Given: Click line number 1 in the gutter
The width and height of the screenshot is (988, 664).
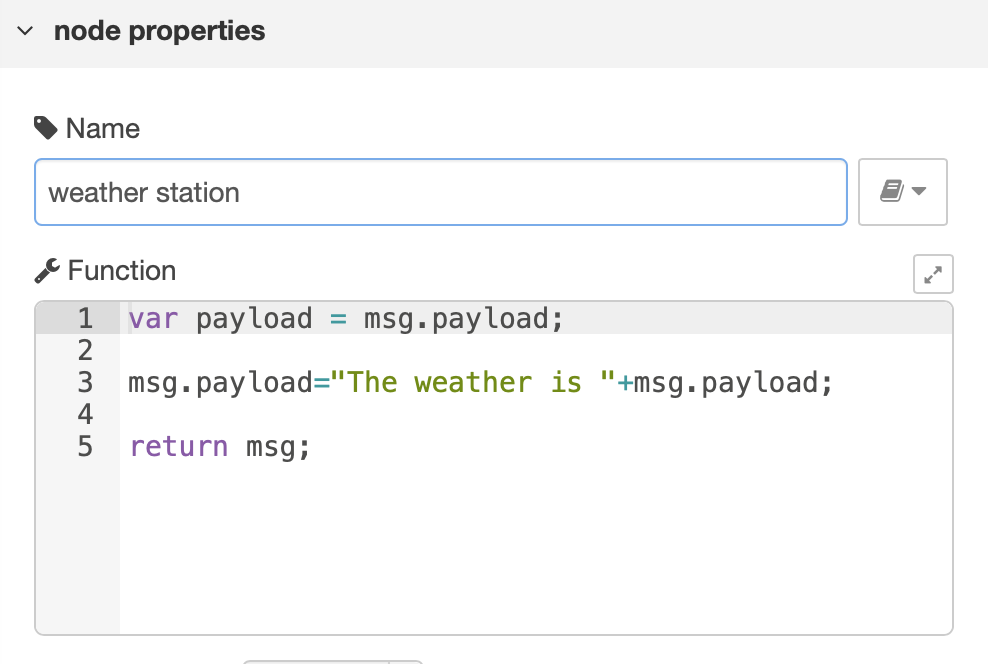Looking at the screenshot, I should (x=85, y=319).
